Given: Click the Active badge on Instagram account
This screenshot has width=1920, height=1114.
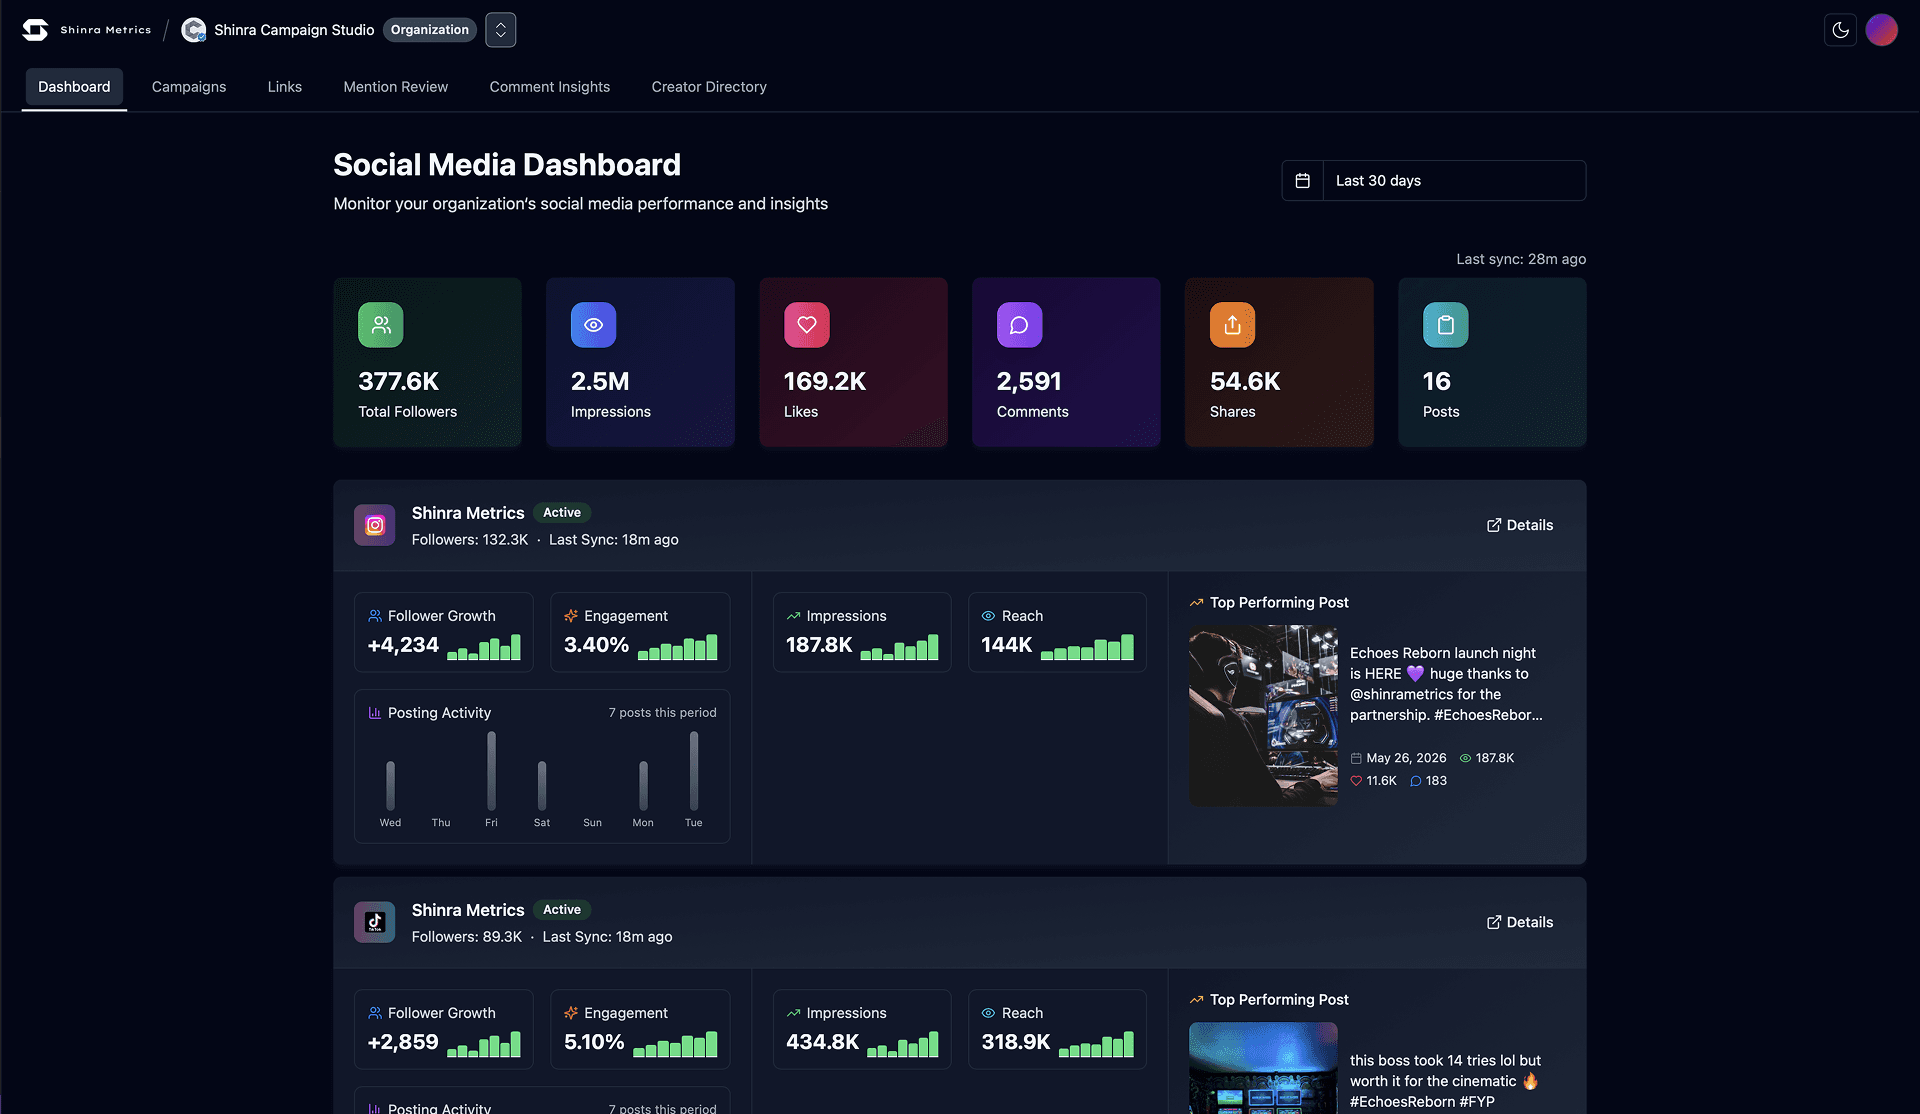Looking at the screenshot, I should coord(562,513).
